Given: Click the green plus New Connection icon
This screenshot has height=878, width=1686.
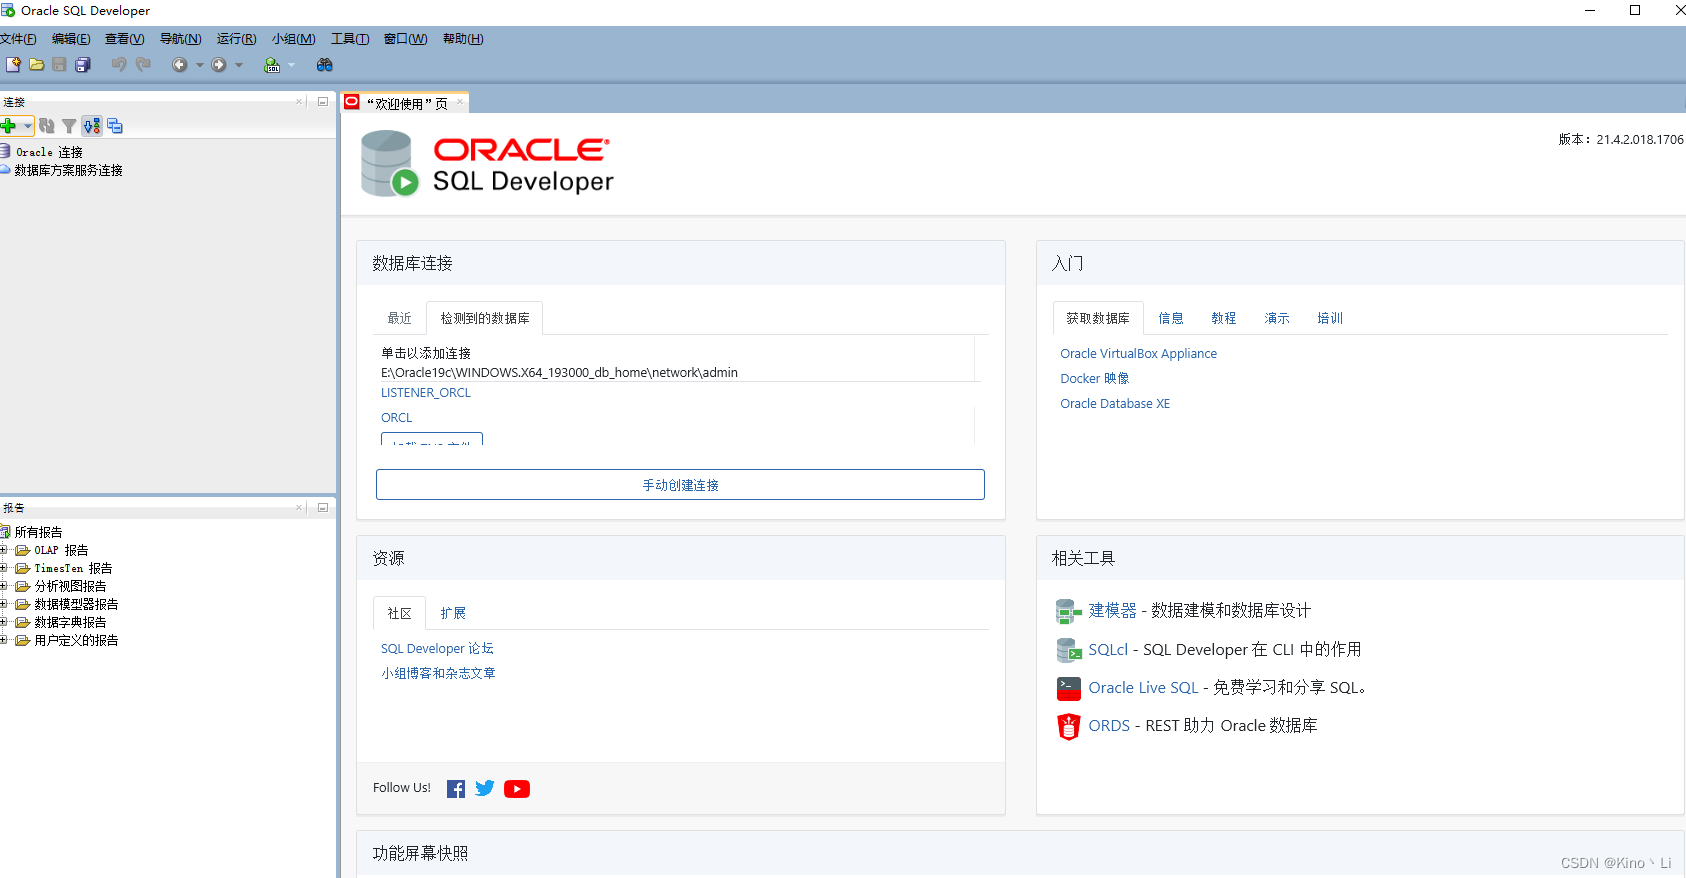Looking at the screenshot, I should pos(9,126).
